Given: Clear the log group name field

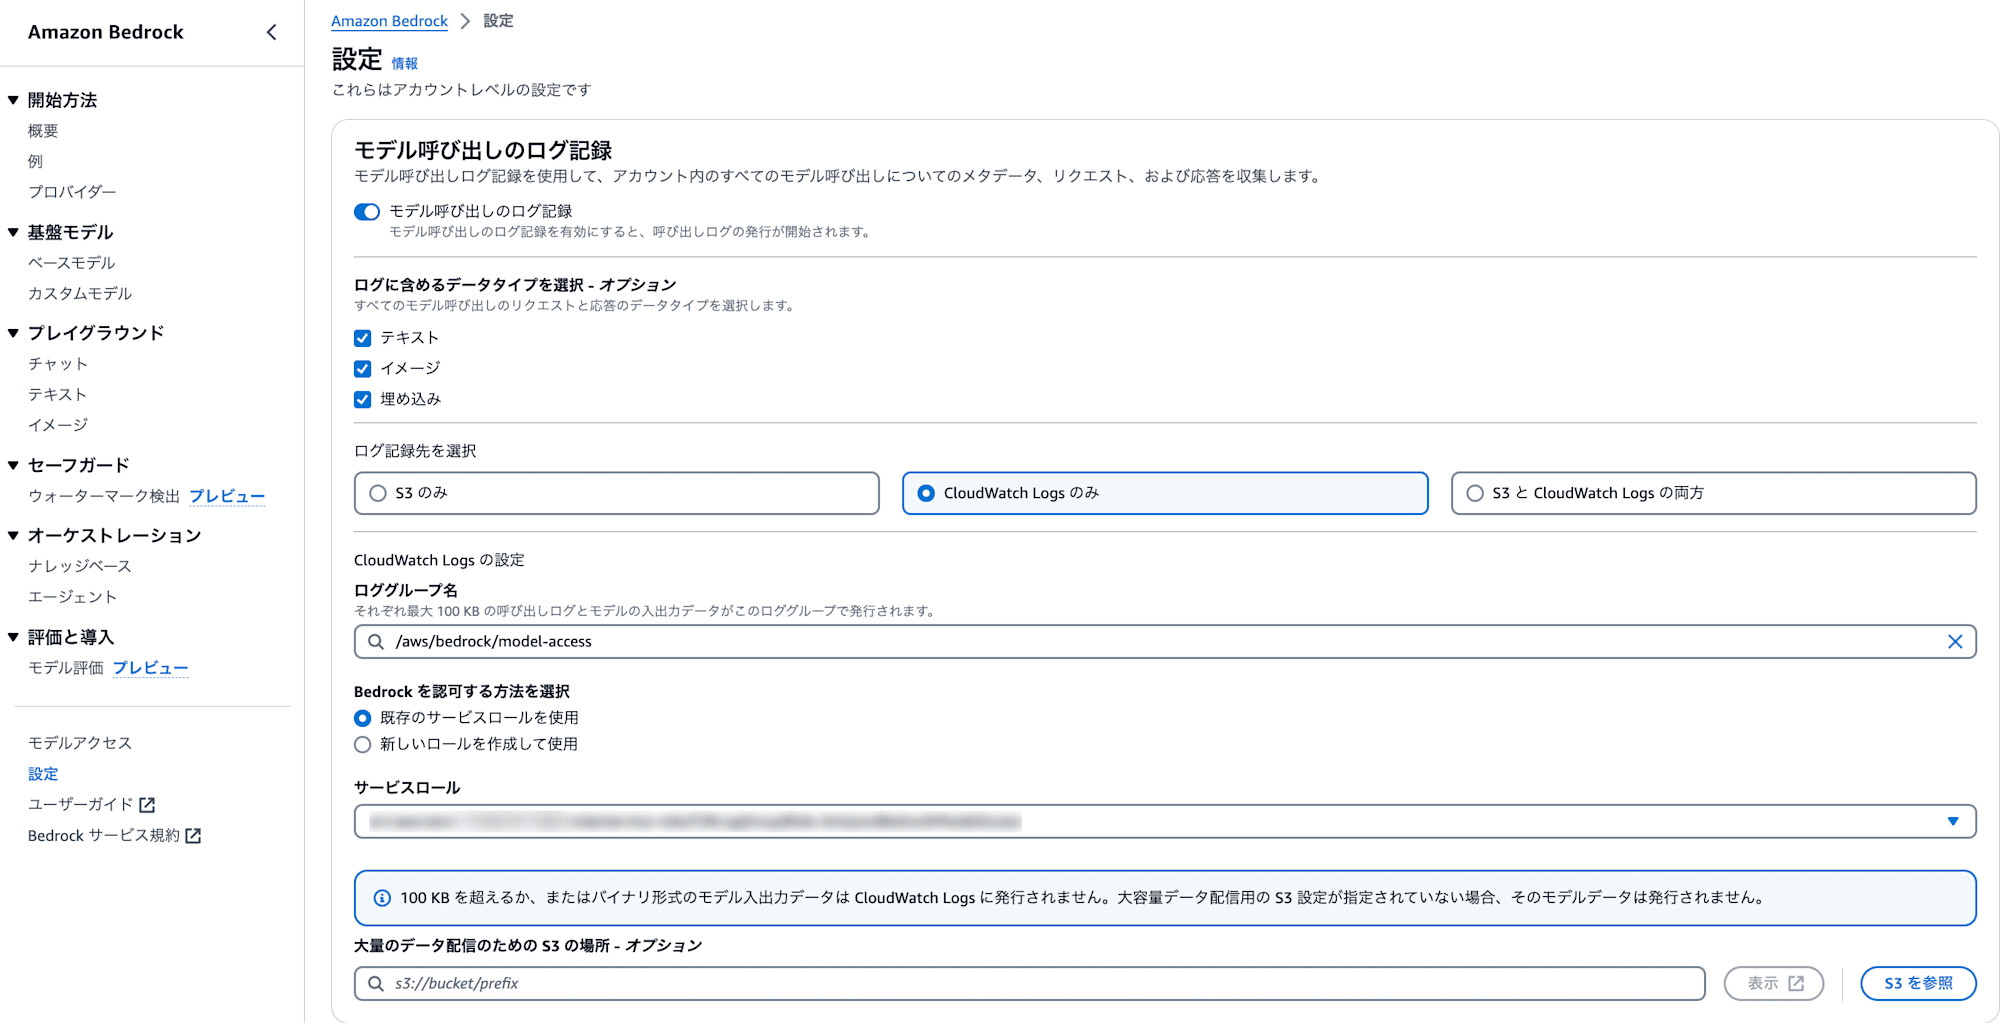Looking at the screenshot, I should click(1955, 642).
